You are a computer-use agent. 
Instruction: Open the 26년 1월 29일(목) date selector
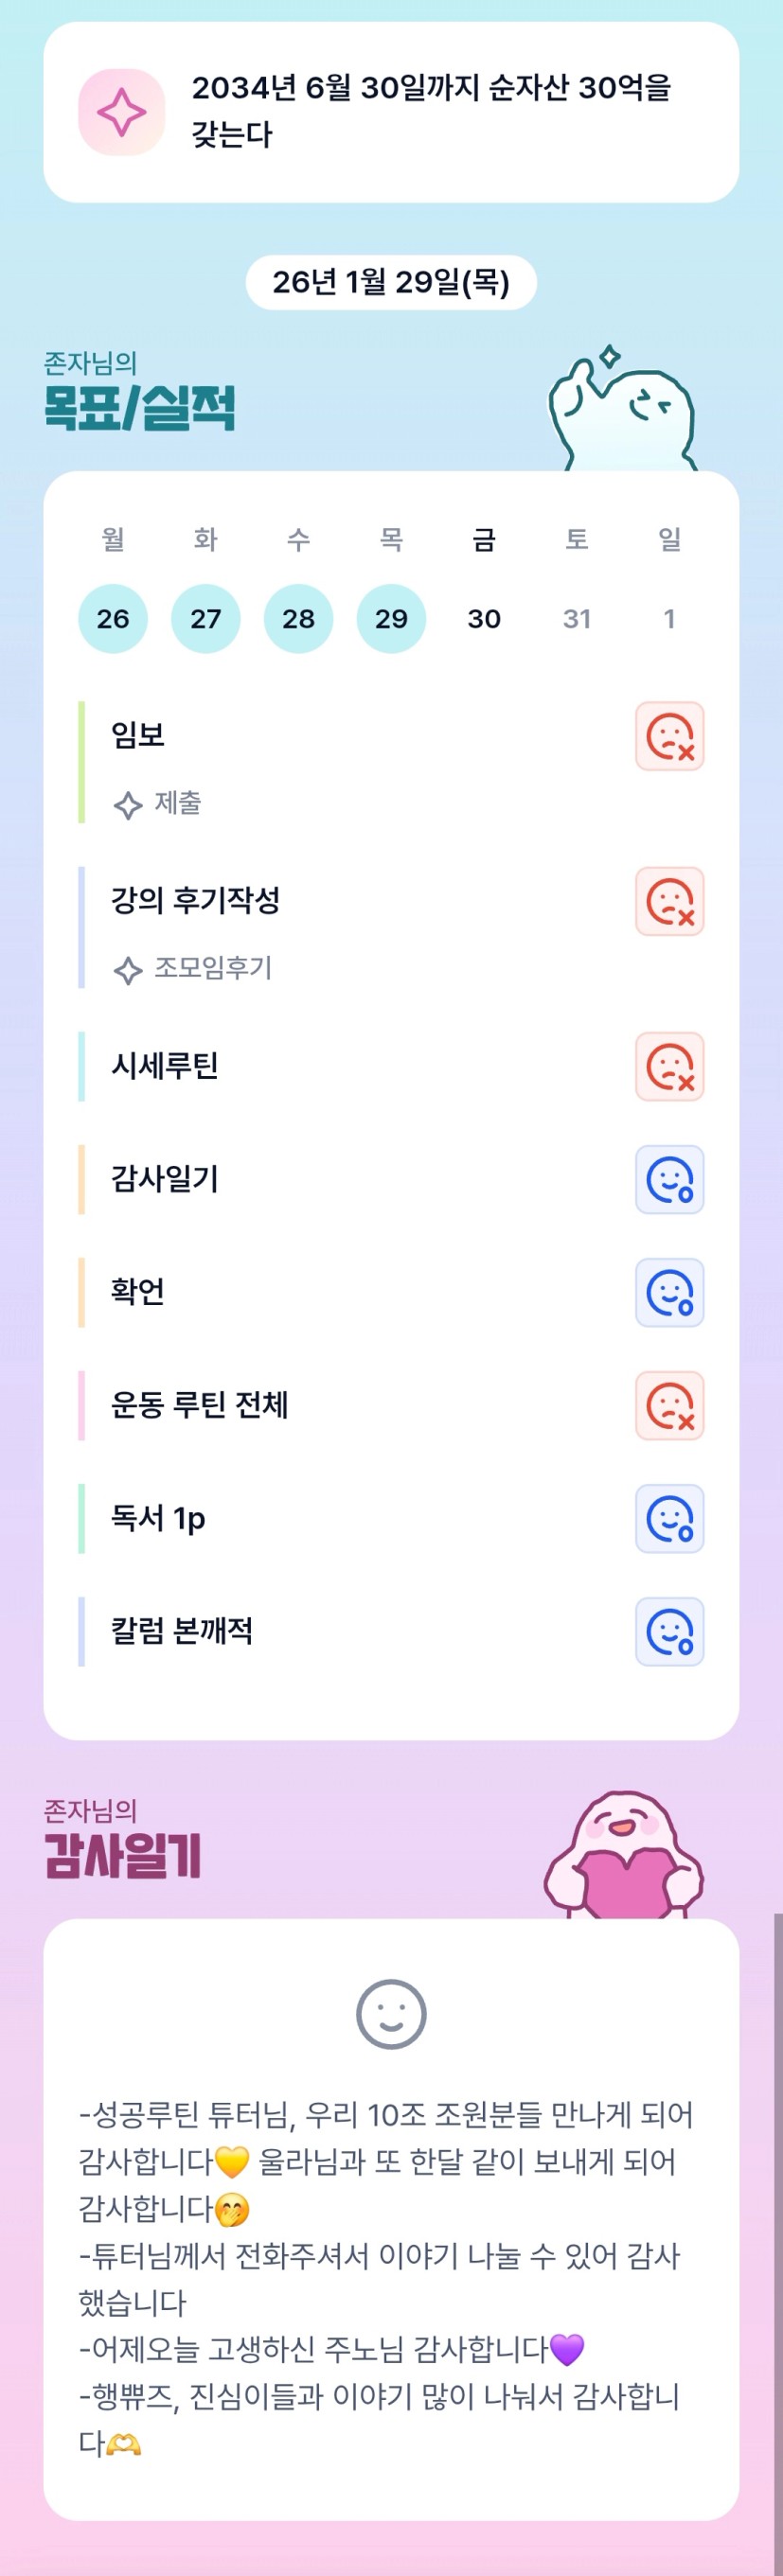[x=391, y=283]
